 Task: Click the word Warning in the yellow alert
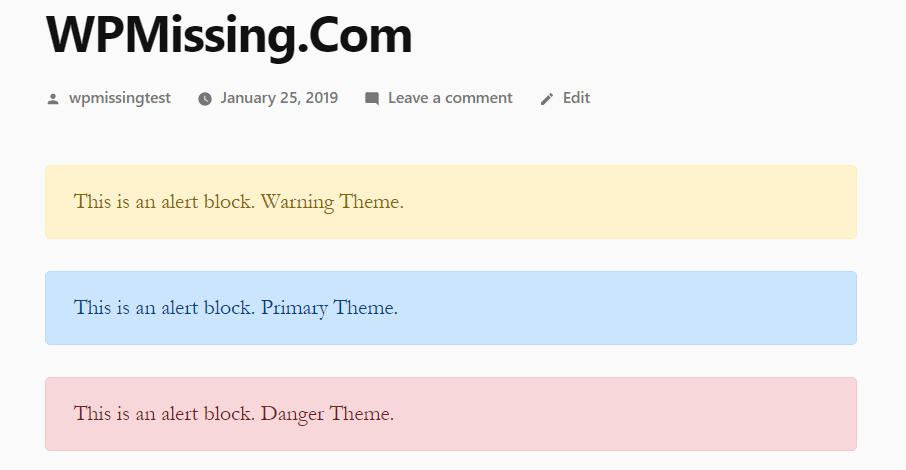(x=297, y=202)
